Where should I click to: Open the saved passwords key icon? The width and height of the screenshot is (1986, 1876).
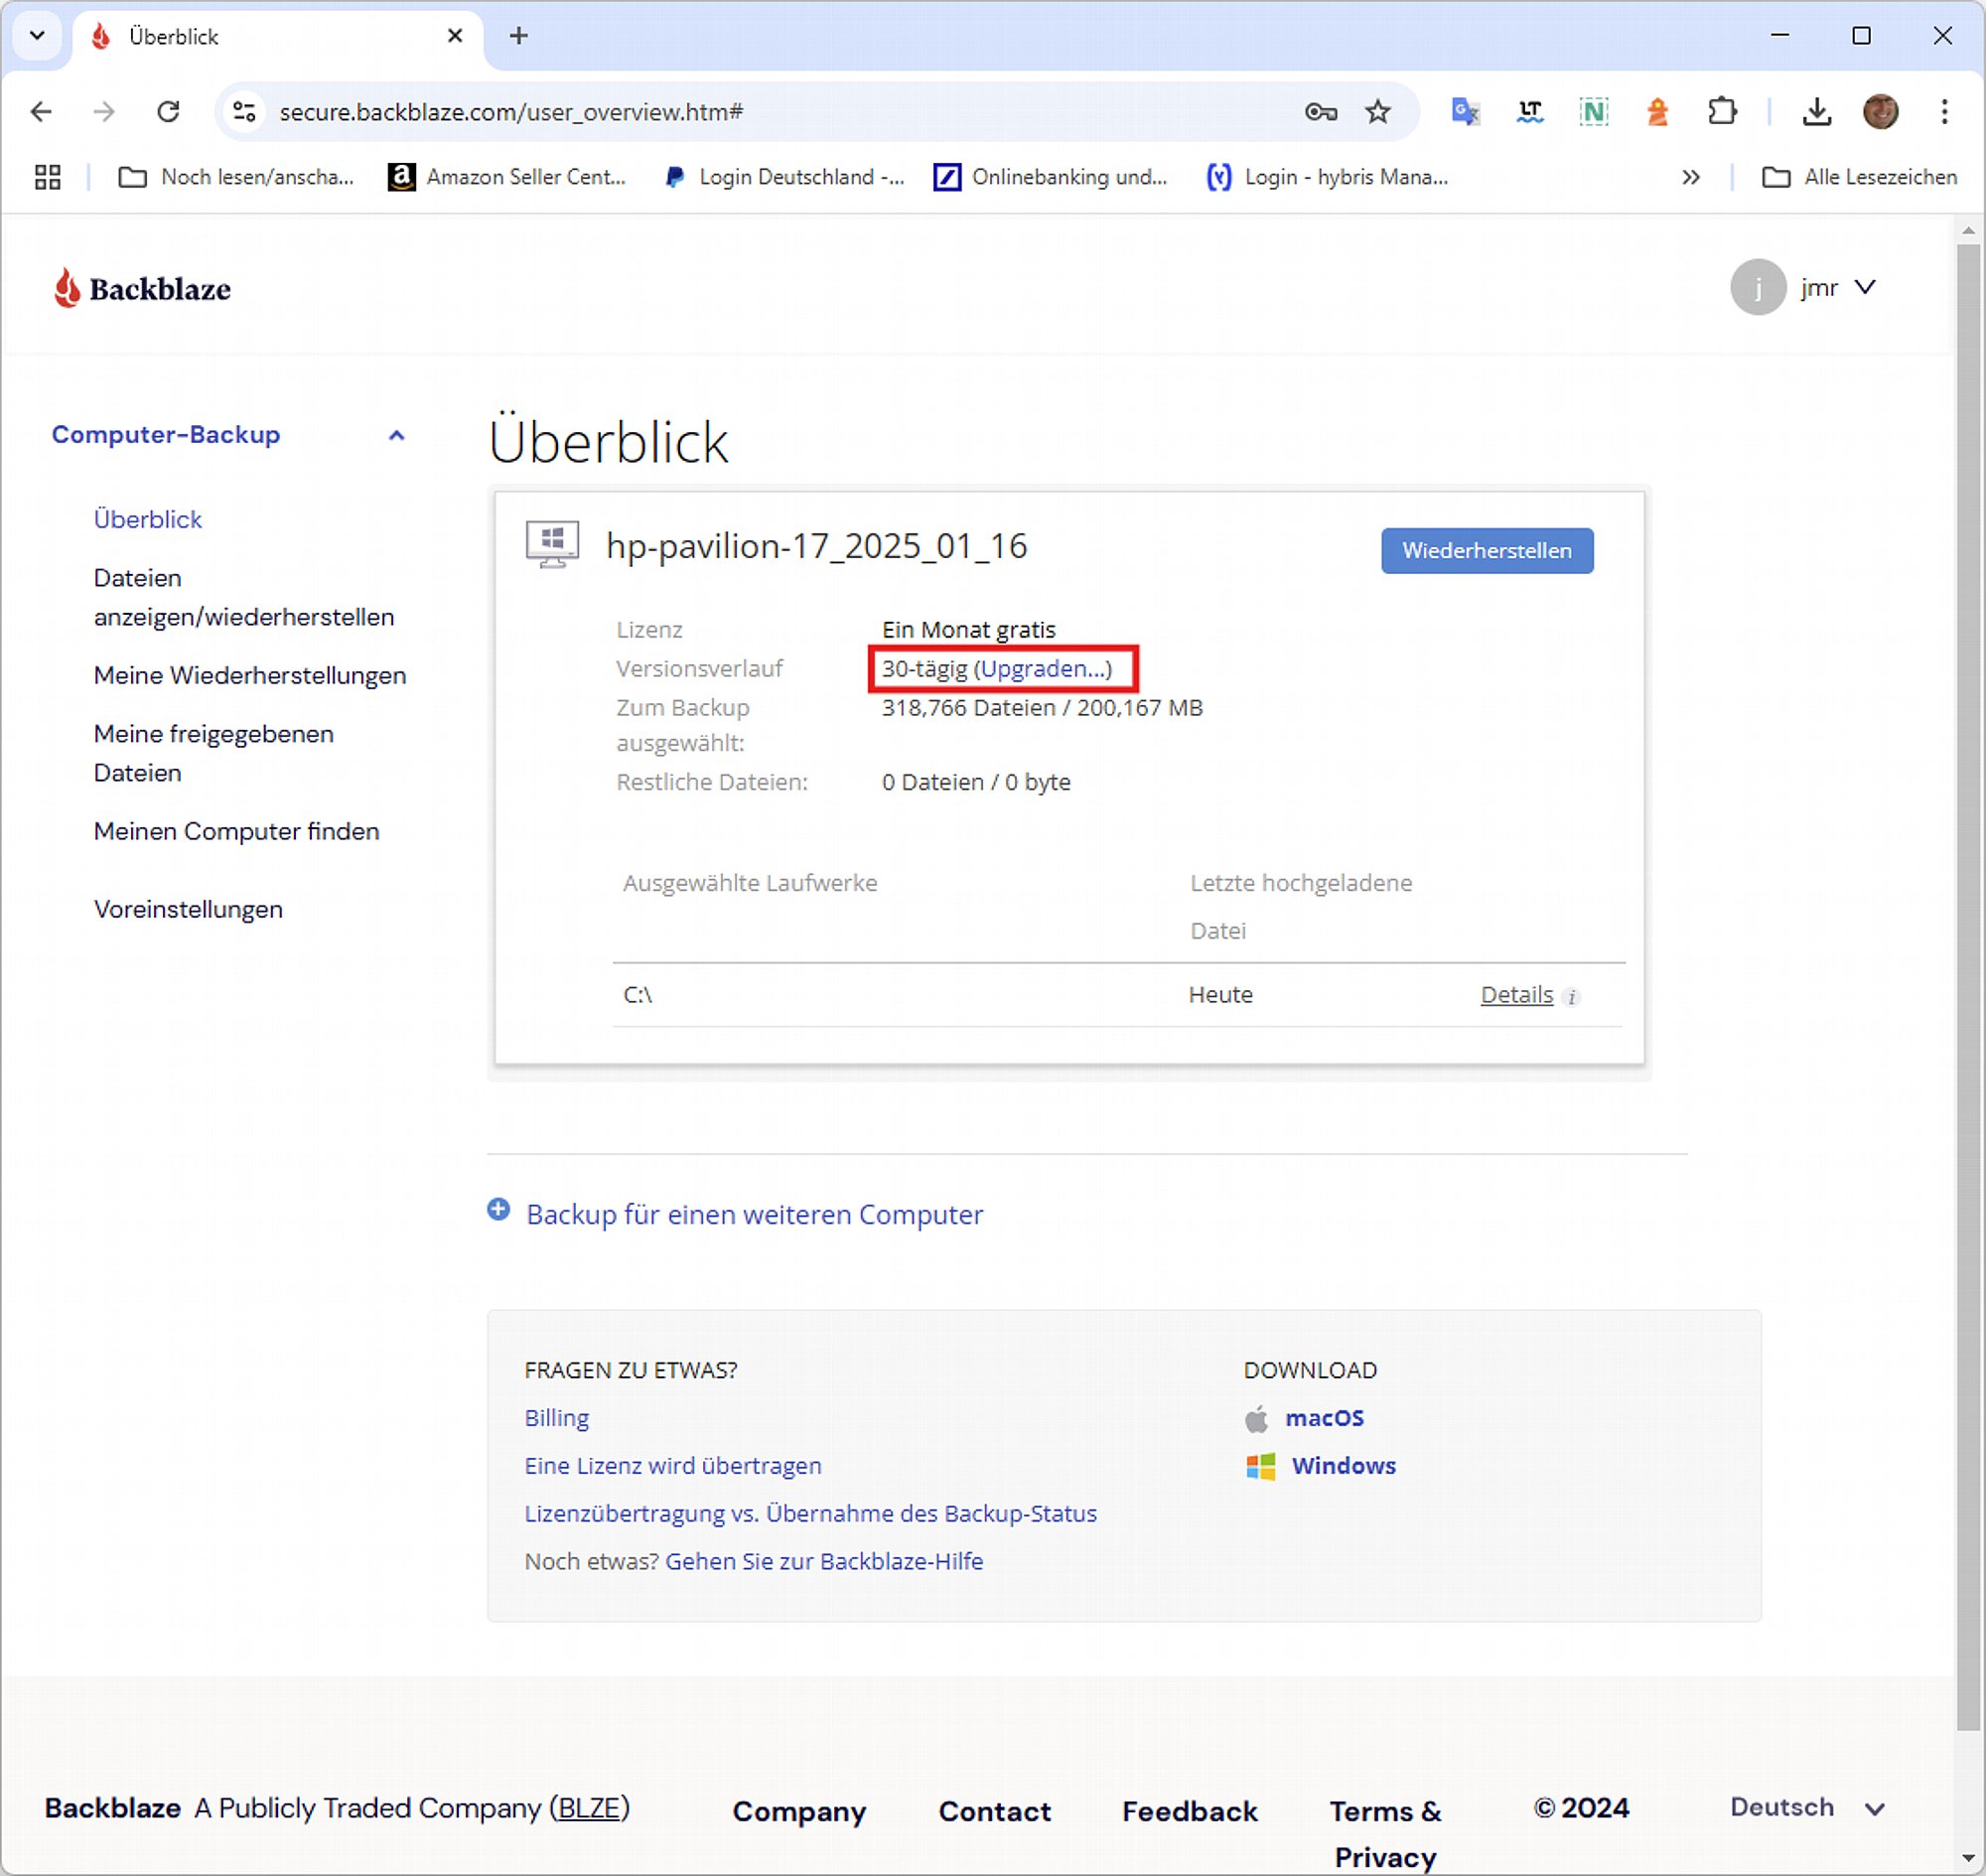pos(1321,111)
